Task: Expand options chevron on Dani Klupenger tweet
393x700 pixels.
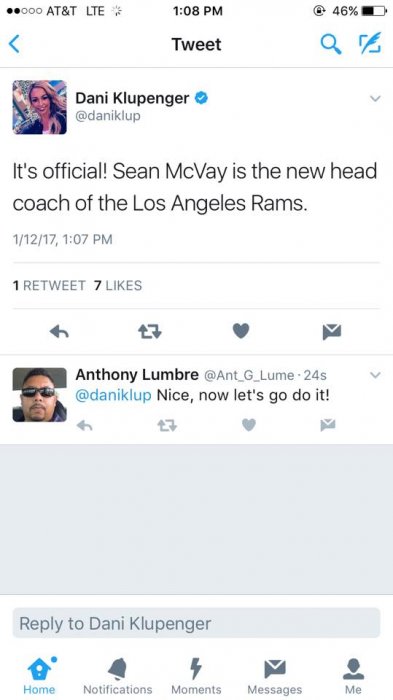Action: [x=376, y=99]
